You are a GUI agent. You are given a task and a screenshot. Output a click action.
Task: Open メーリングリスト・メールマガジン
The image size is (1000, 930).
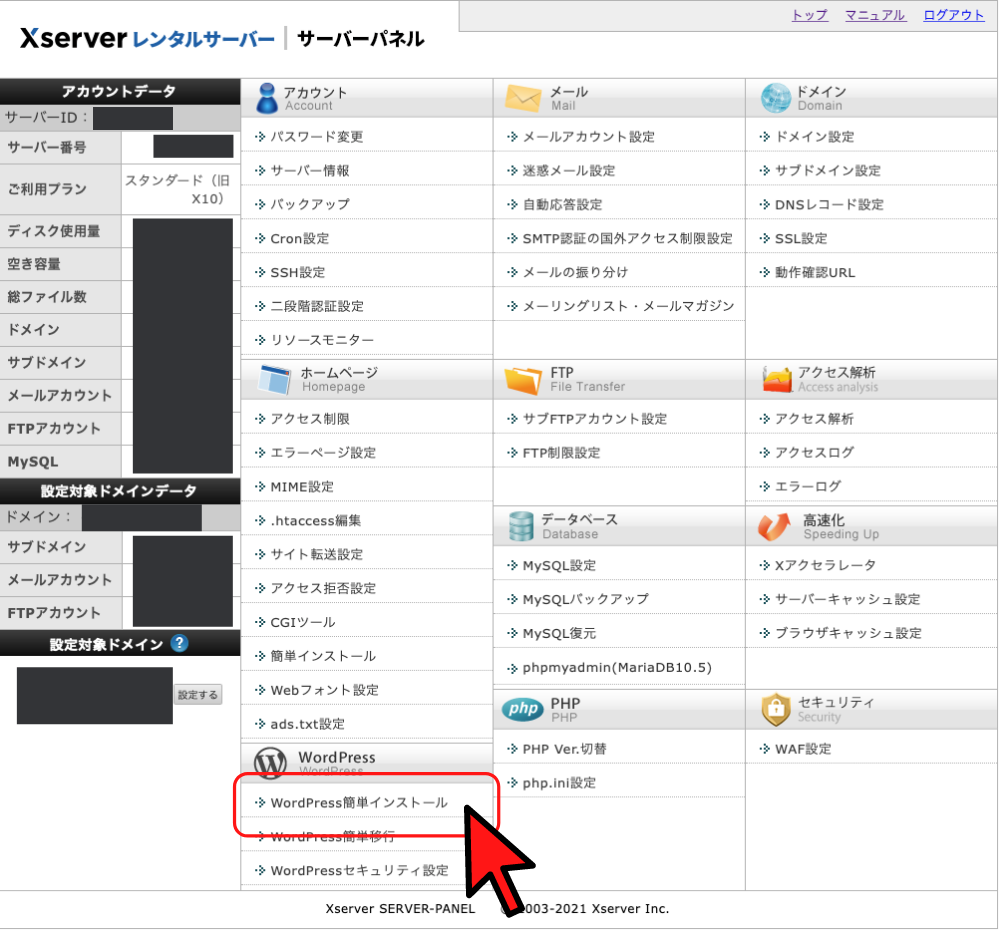coord(628,306)
